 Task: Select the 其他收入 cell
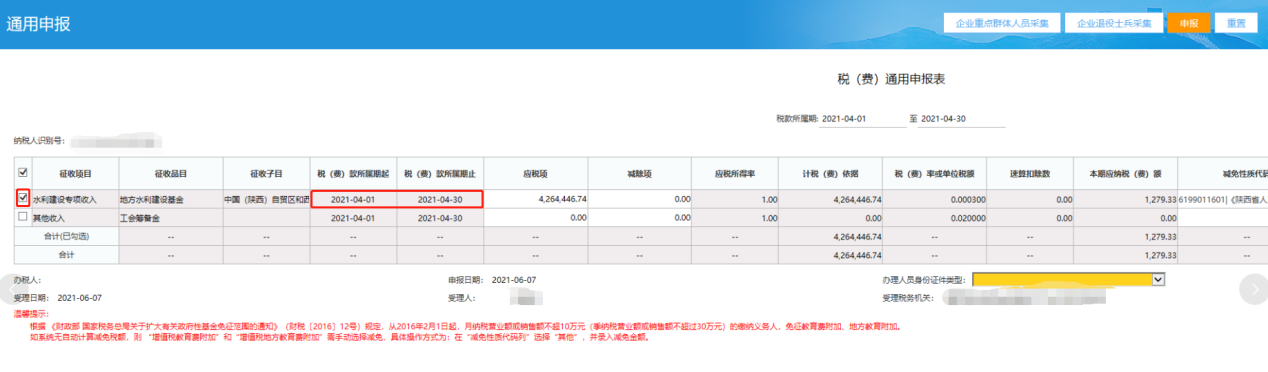click(75, 217)
